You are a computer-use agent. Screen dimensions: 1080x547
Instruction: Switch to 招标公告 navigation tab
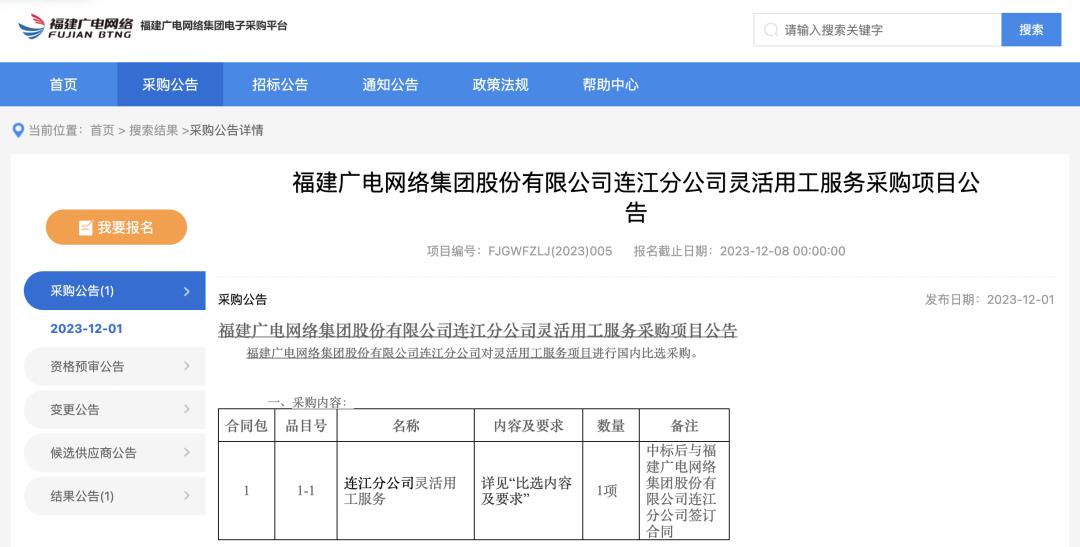pos(280,84)
